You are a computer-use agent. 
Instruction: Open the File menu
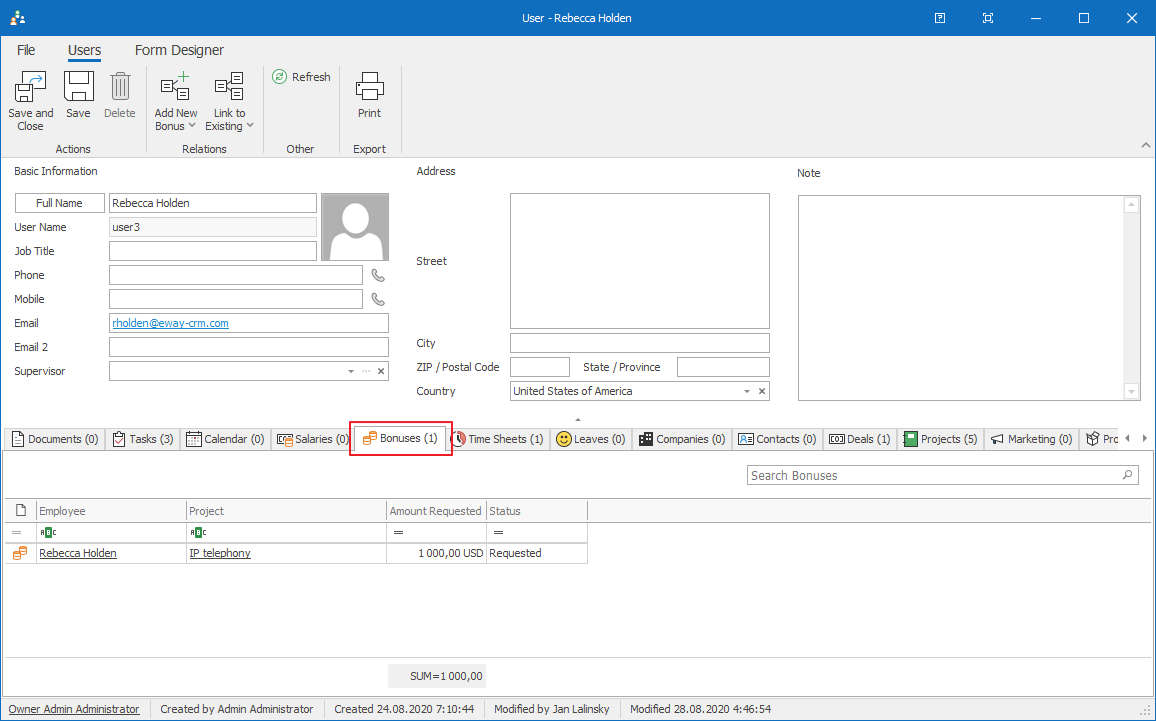pos(26,50)
